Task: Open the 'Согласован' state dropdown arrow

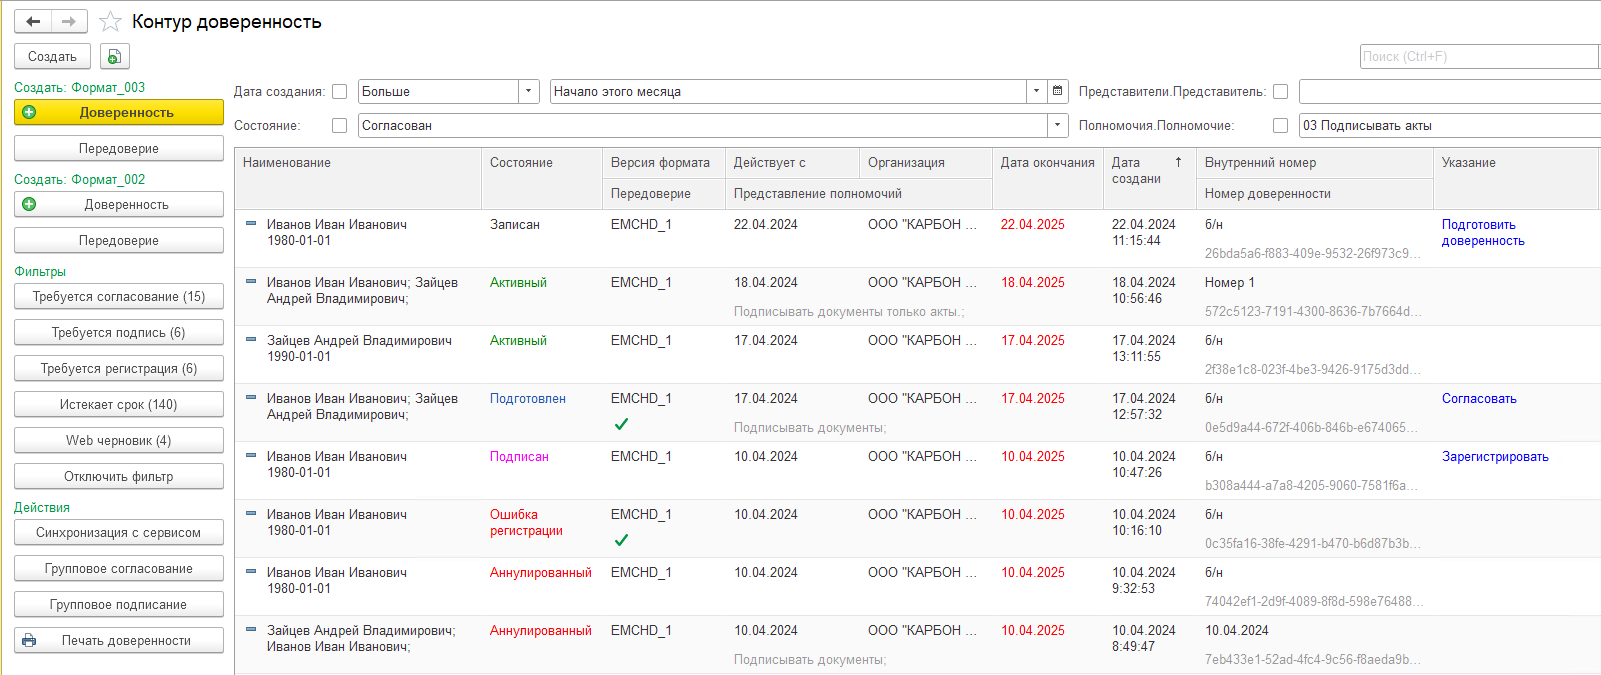Action: [1057, 125]
